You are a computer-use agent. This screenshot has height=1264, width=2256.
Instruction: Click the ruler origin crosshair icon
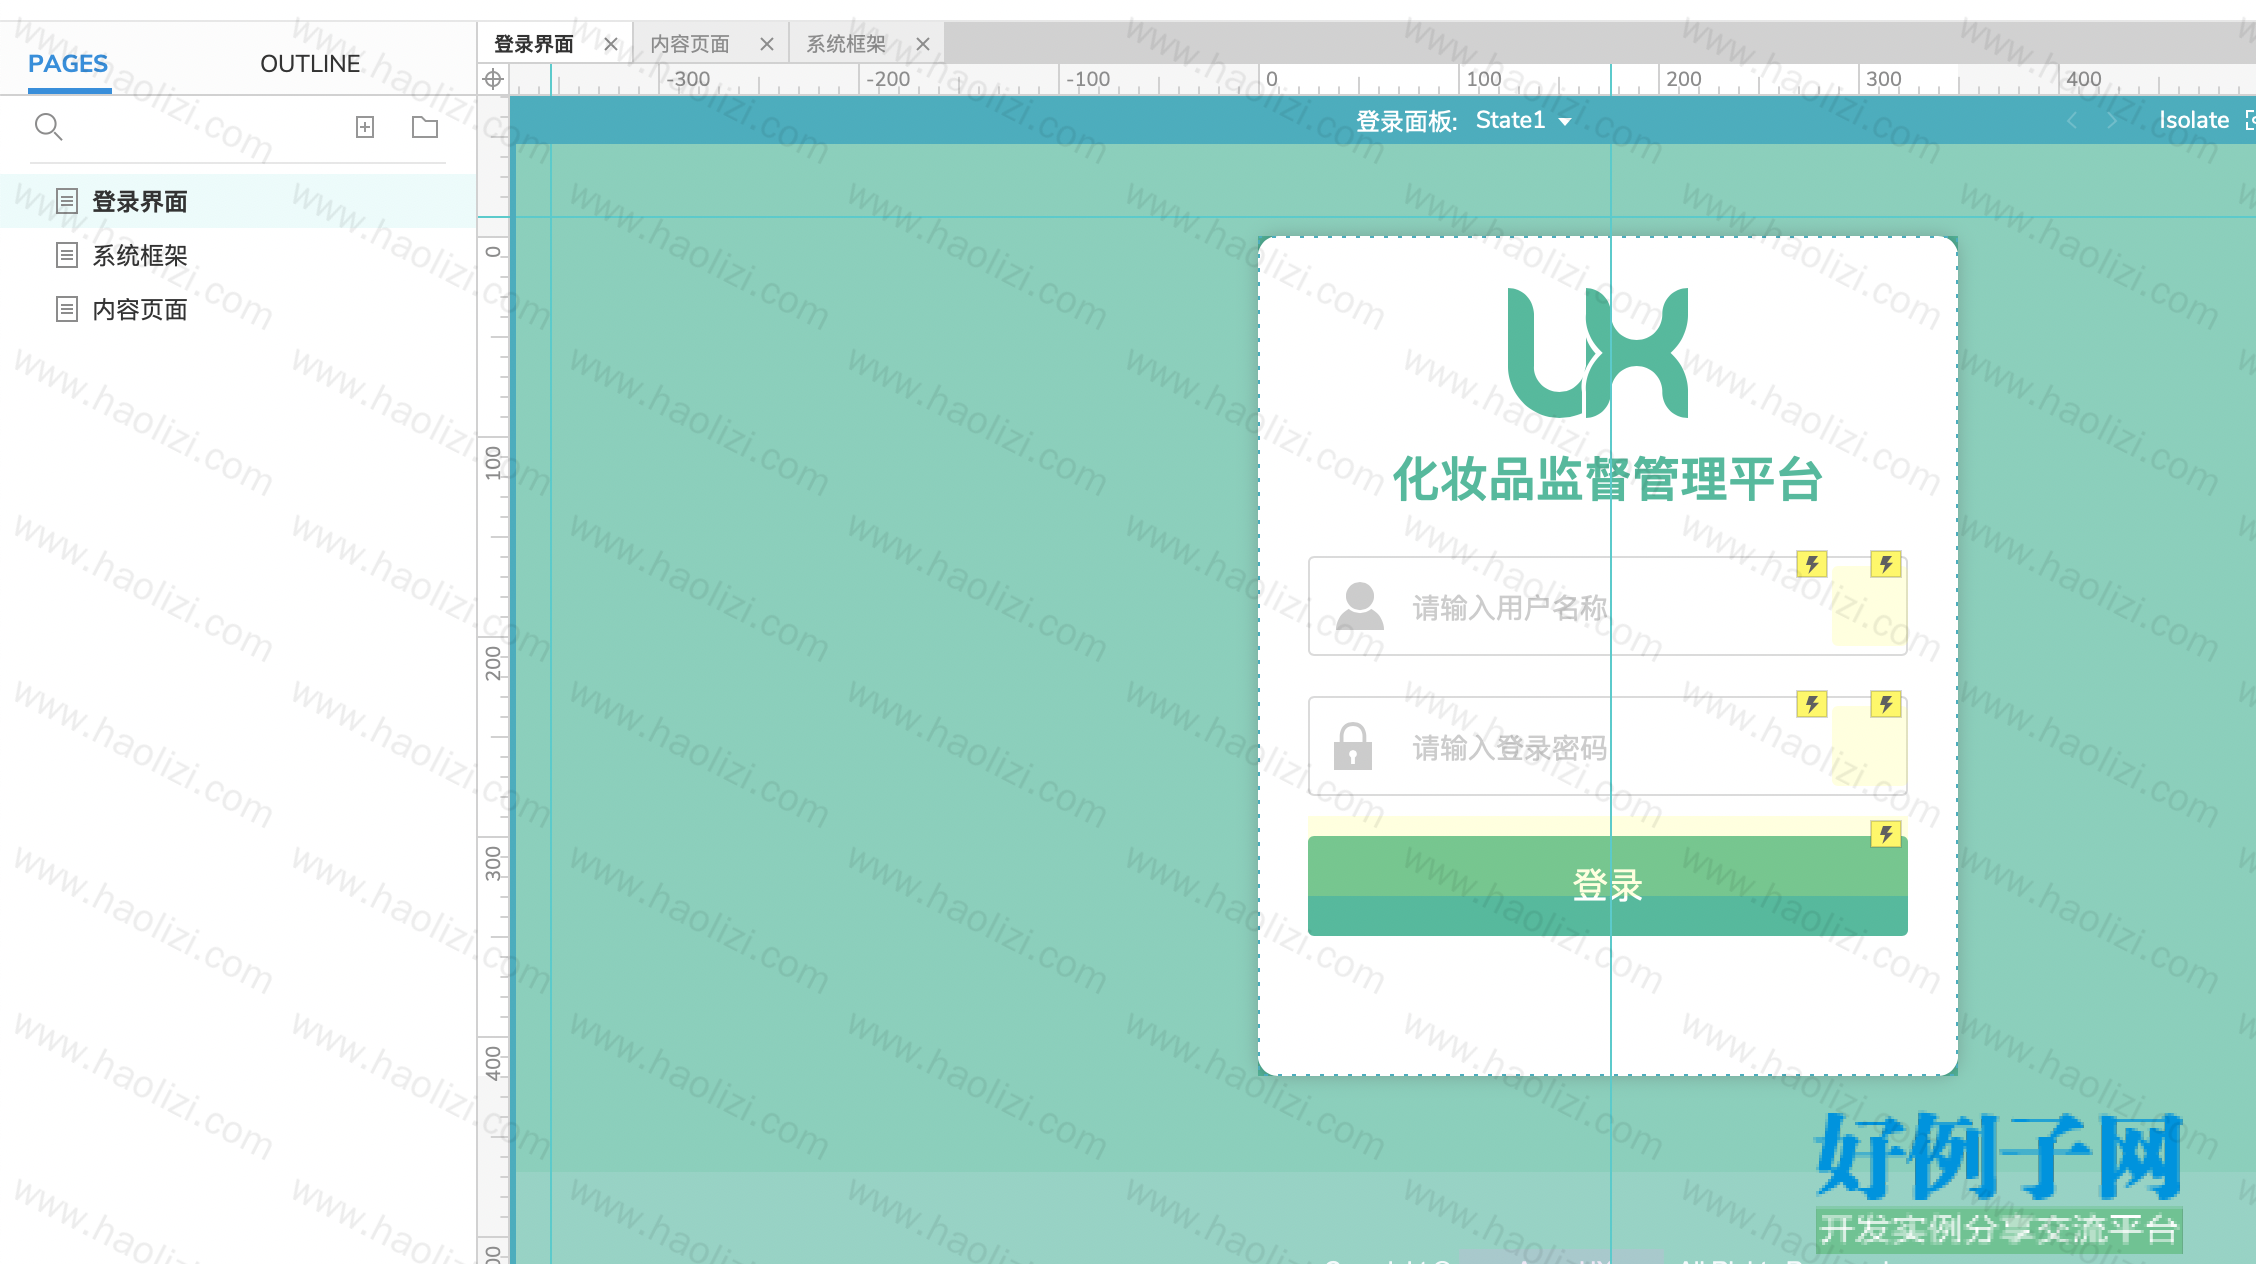tap(493, 79)
